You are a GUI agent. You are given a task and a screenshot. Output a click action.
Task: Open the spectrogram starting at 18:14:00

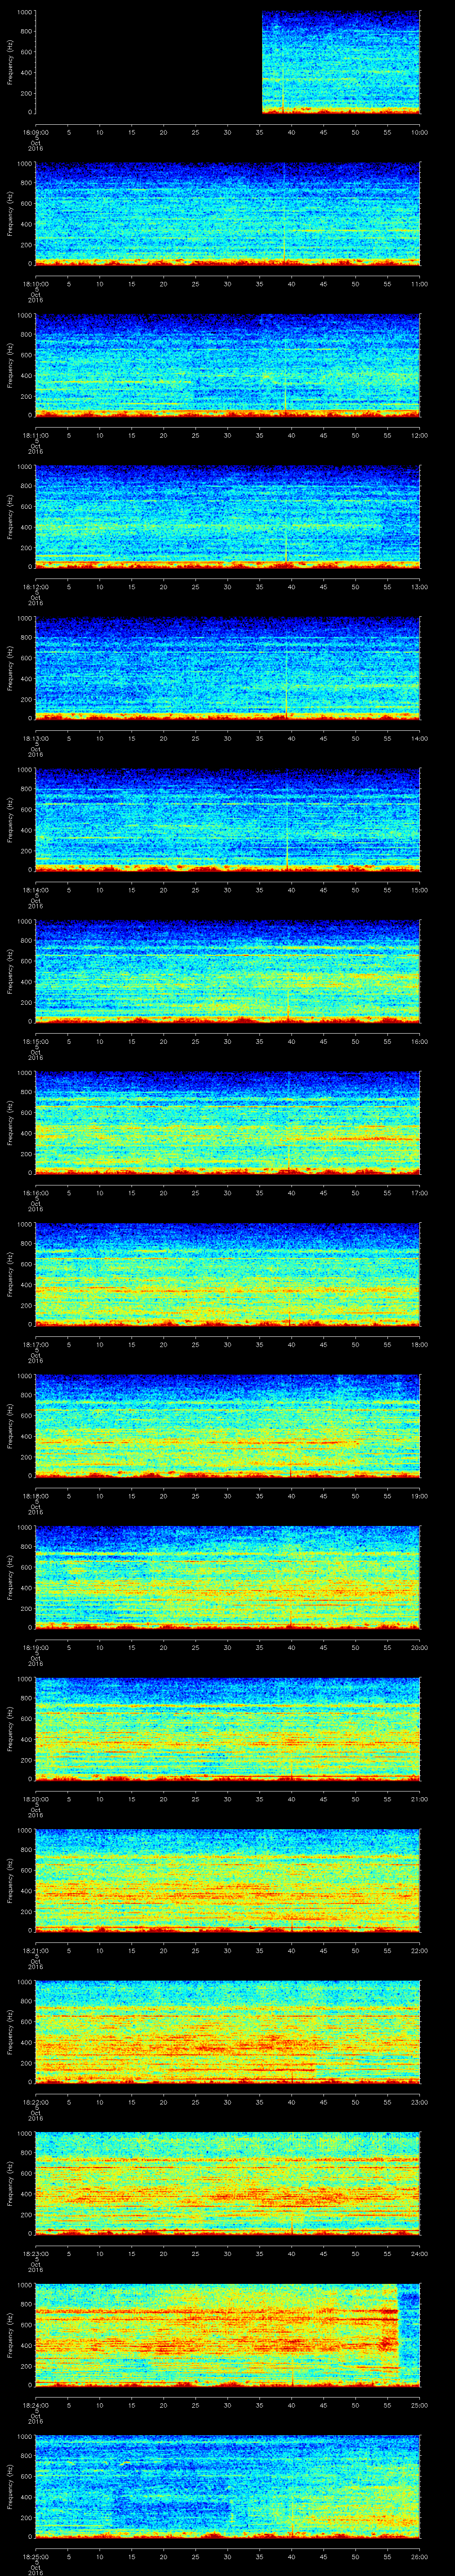228,820
